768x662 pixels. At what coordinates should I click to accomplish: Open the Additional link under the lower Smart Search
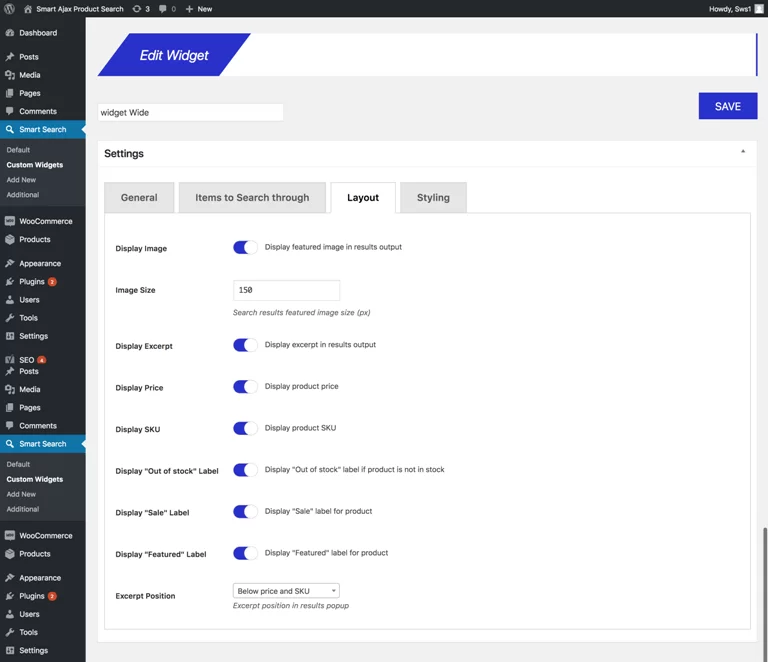coord(23,509)
